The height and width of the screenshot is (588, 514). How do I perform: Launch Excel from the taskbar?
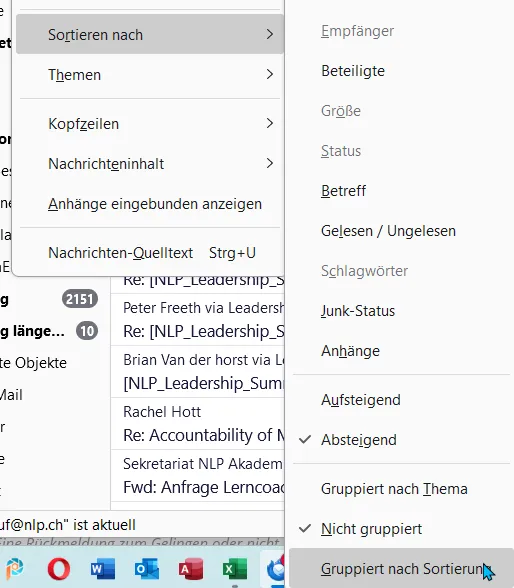(235, 569)
